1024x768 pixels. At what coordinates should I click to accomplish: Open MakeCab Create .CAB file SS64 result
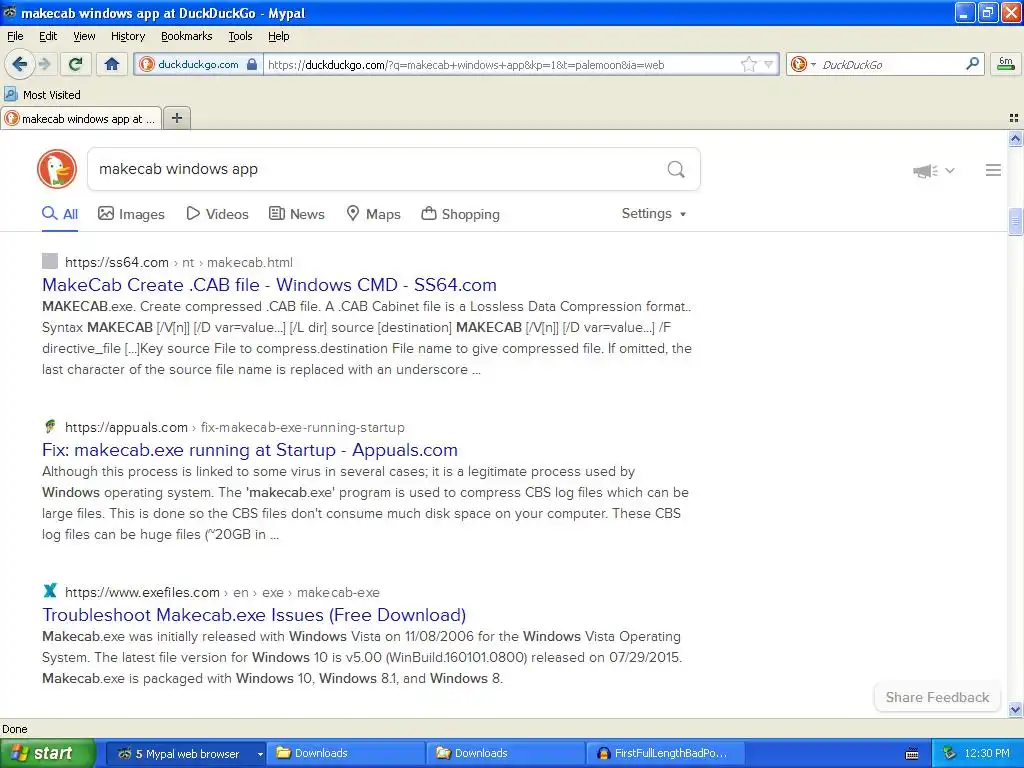269,285
